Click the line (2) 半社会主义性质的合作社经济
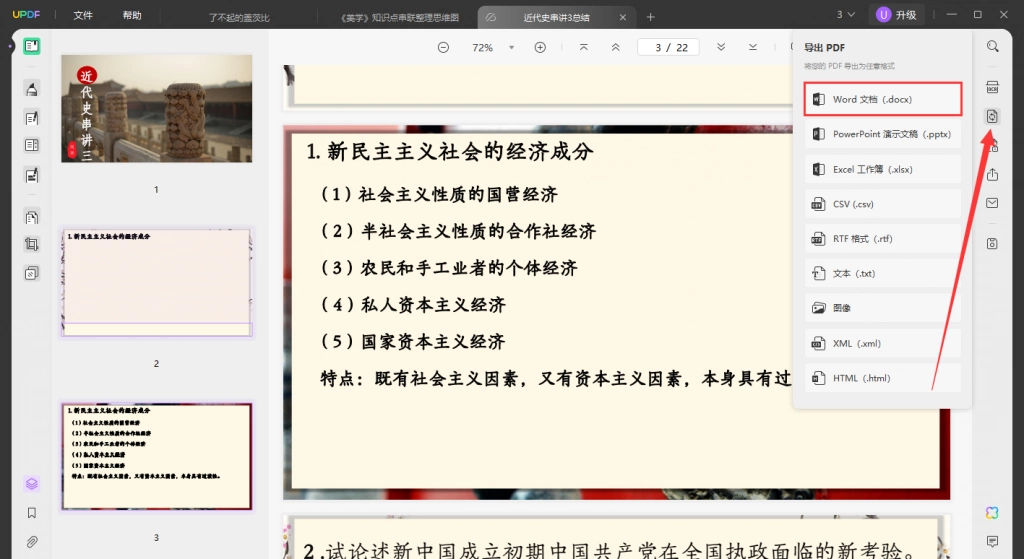Image resolution: width=1024 pixels, height=559 pixels. click(x=457, y=231)
